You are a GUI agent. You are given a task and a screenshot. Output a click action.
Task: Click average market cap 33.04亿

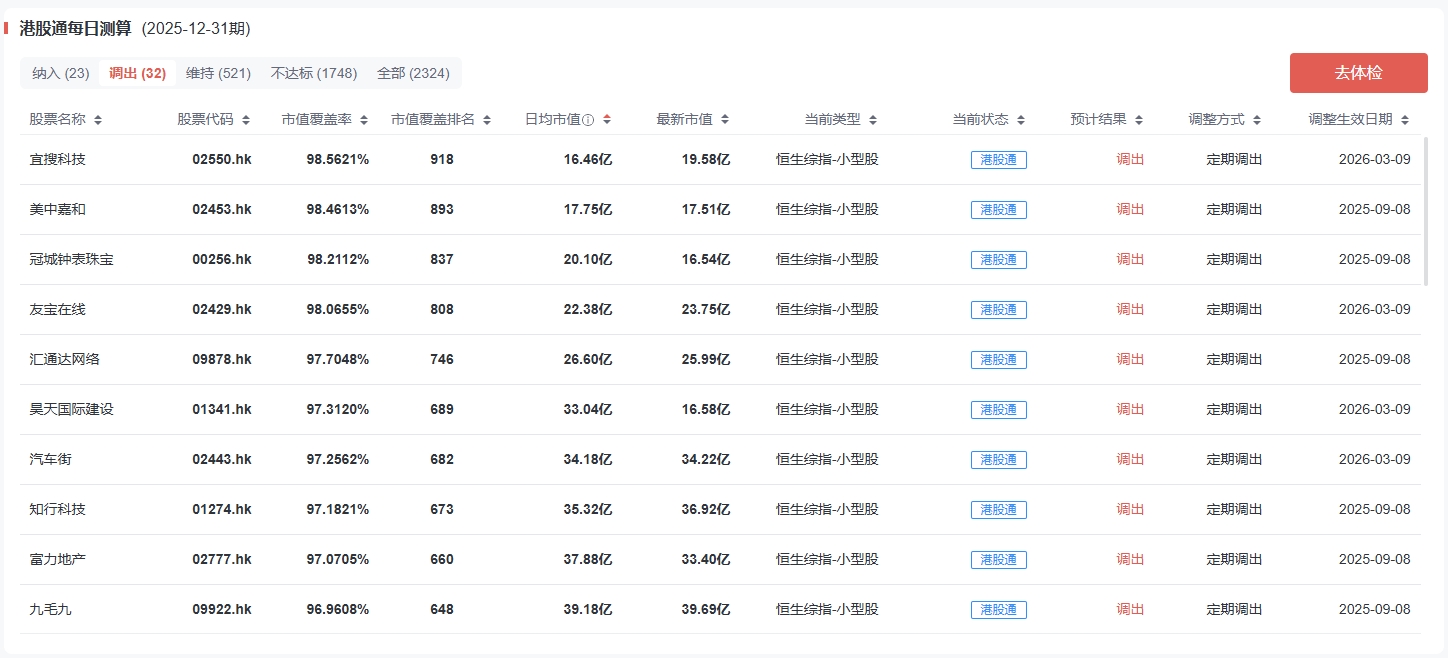(x=588, y=409)
